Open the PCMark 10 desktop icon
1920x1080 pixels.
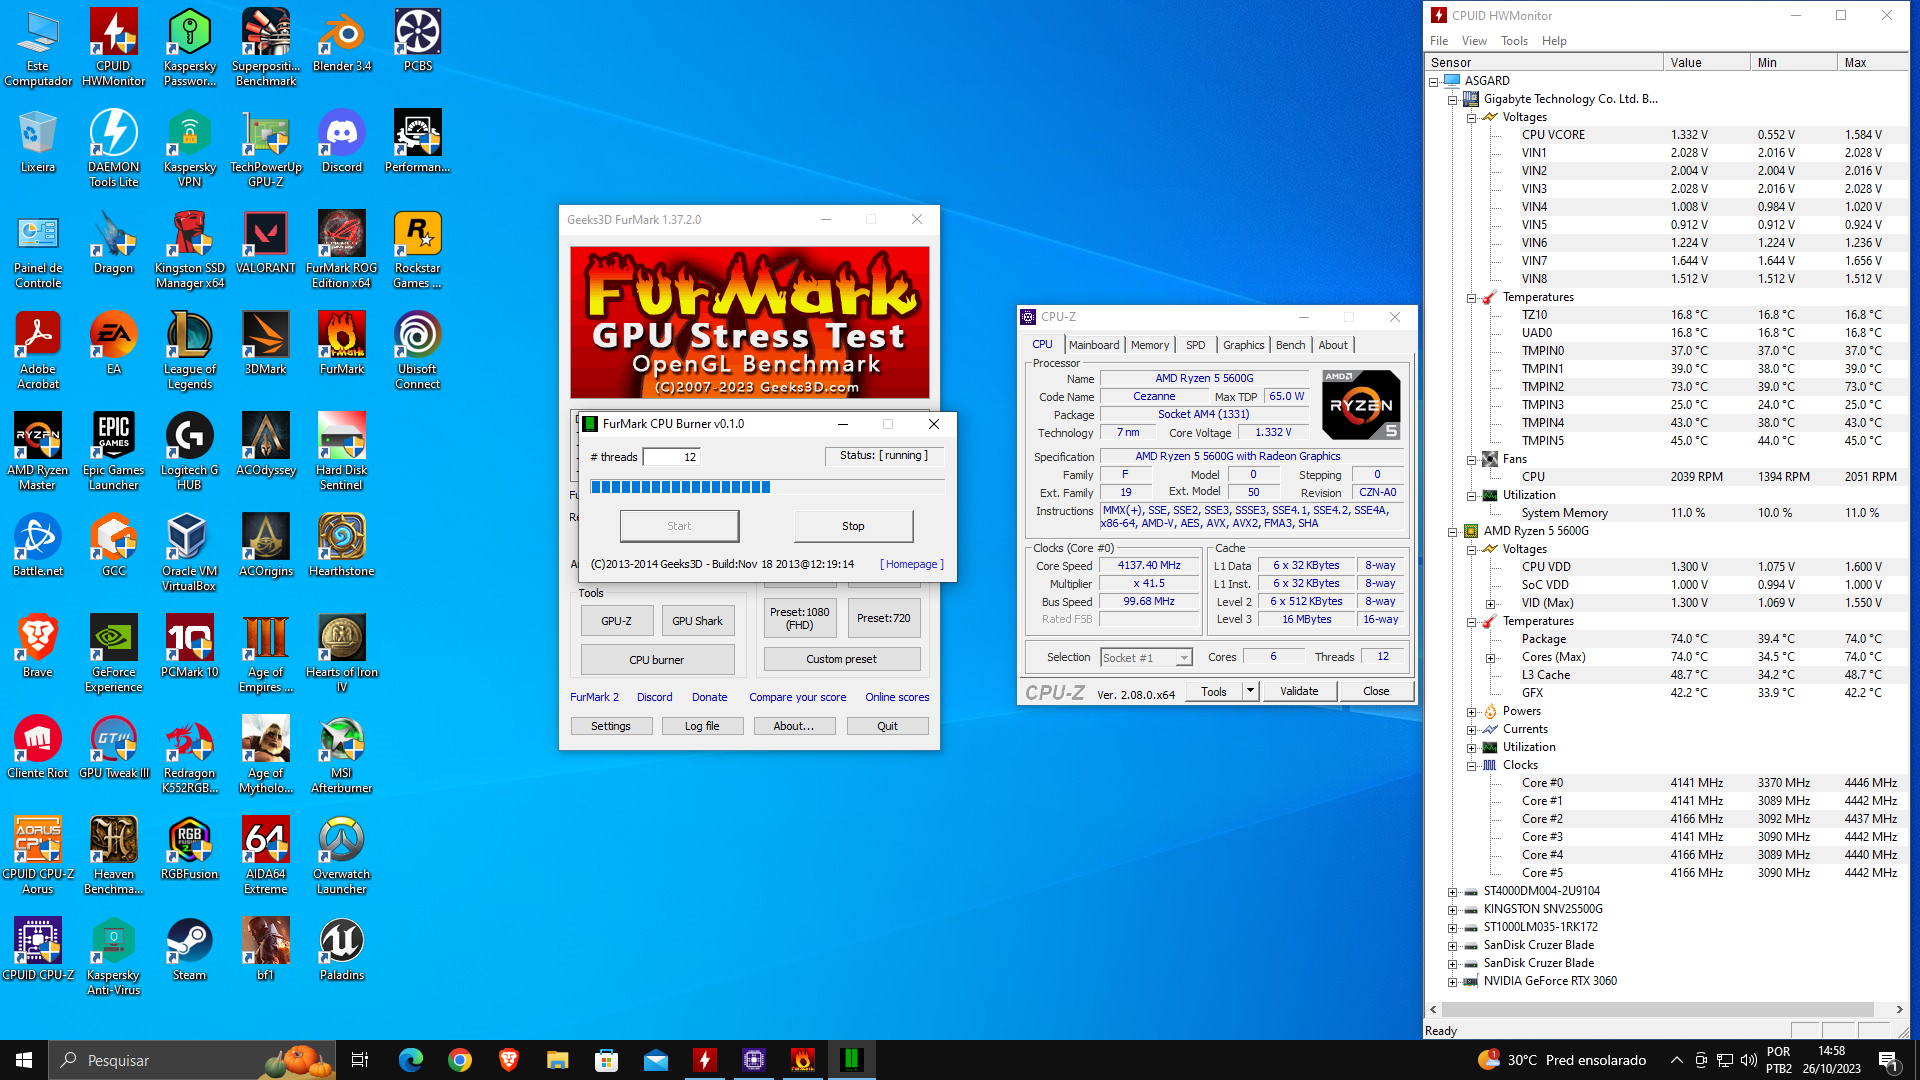tap(190, 647)
